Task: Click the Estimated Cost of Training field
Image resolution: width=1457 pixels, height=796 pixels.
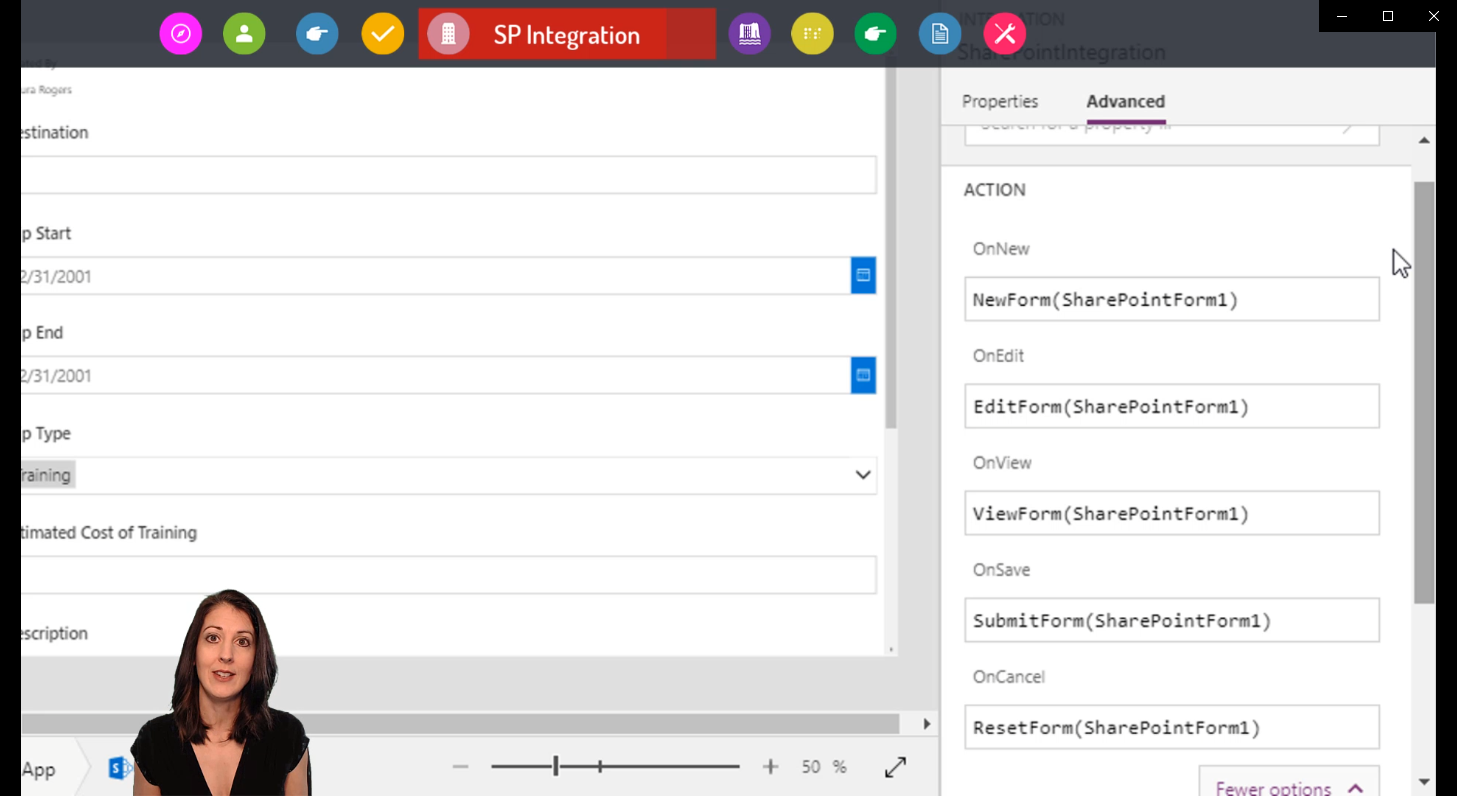Action: [448, 575]
